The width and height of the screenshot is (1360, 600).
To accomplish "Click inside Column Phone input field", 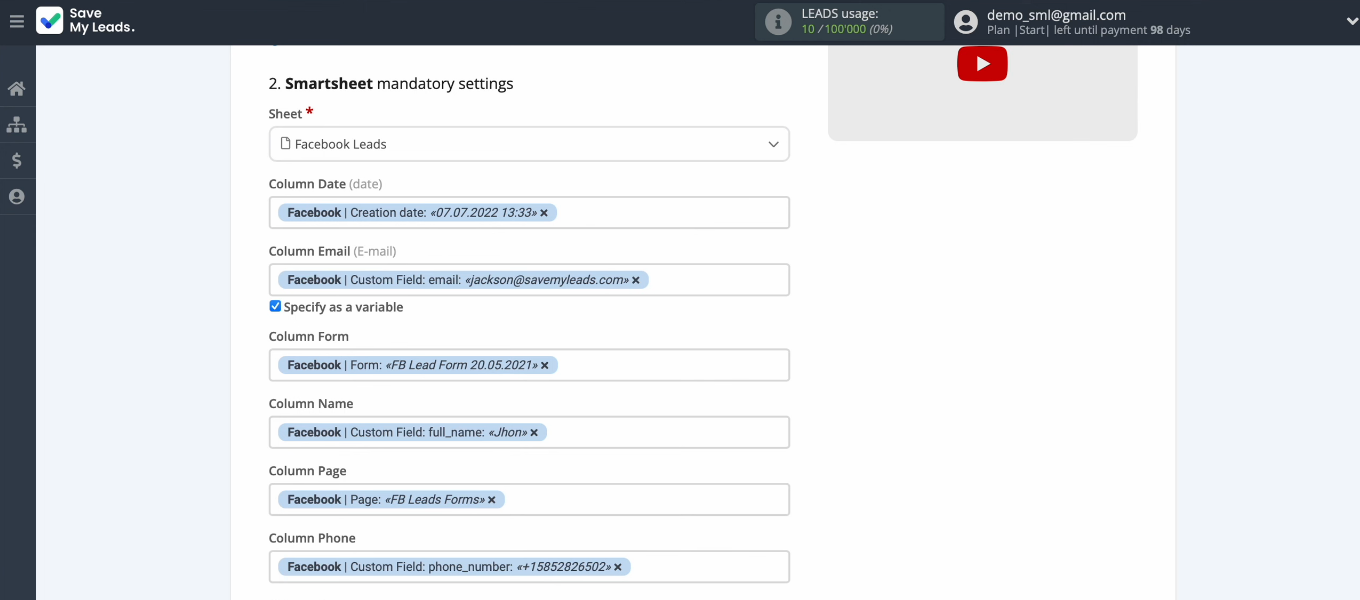I will pyautogui.click(x=529, y=567).
